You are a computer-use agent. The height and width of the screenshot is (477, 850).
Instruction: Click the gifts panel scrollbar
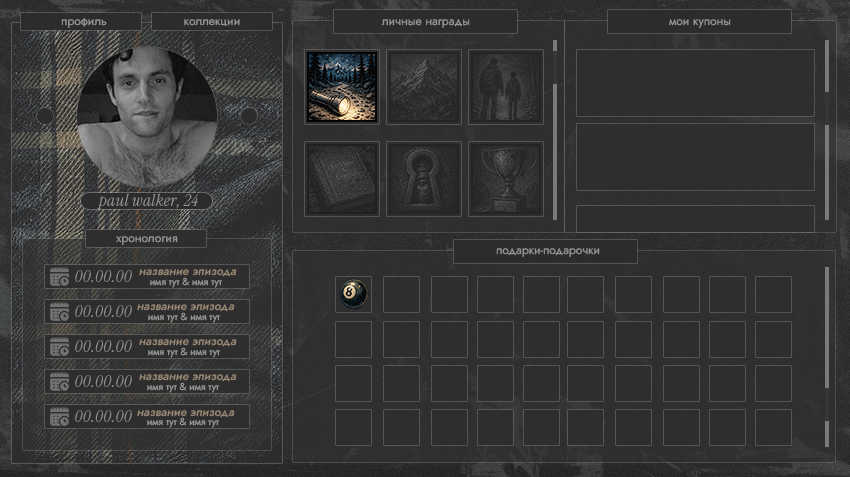click(827, 357)
